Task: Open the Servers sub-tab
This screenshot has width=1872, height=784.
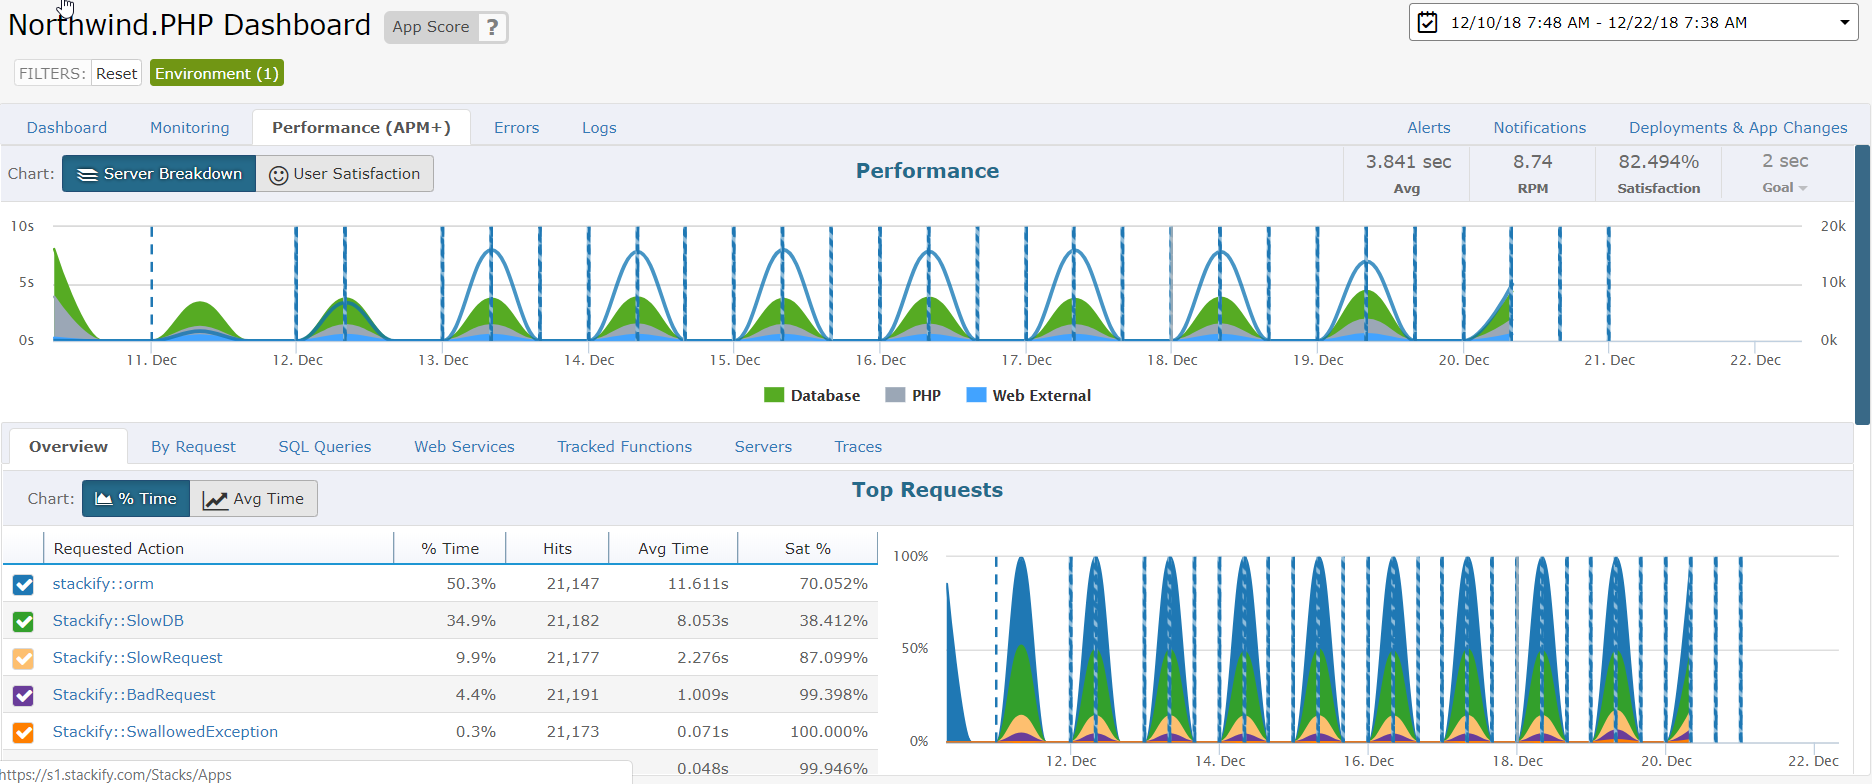Action: tap(763, 446)
